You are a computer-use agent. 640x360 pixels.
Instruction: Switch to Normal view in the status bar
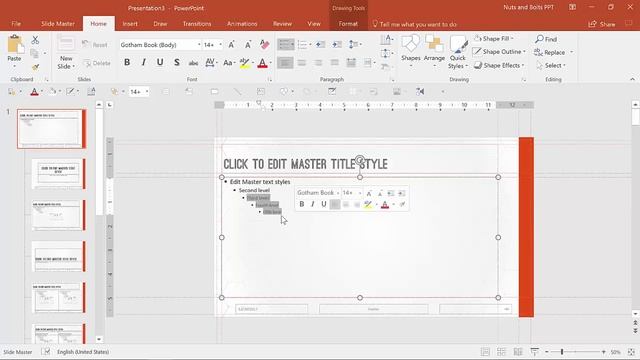tap(485, 352)
